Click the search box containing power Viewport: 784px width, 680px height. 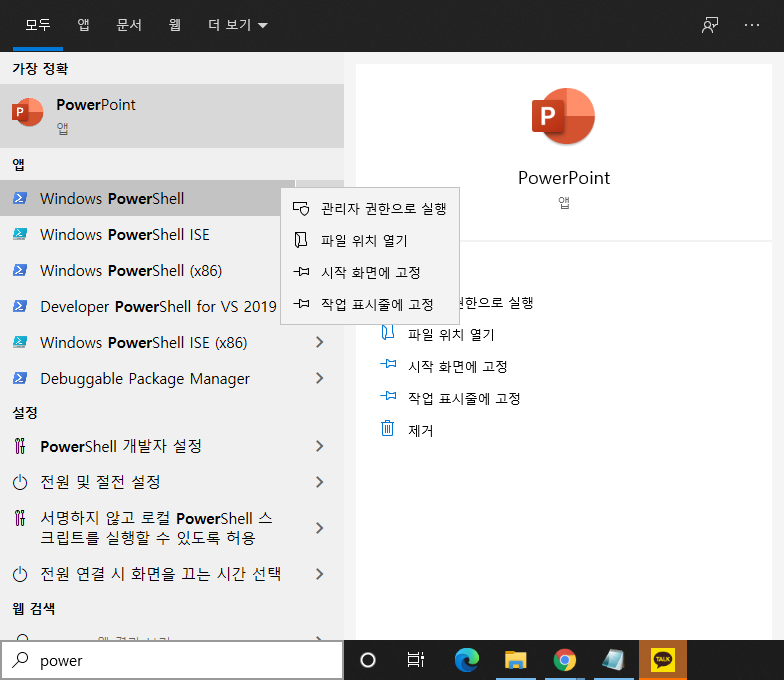[172, 660]
